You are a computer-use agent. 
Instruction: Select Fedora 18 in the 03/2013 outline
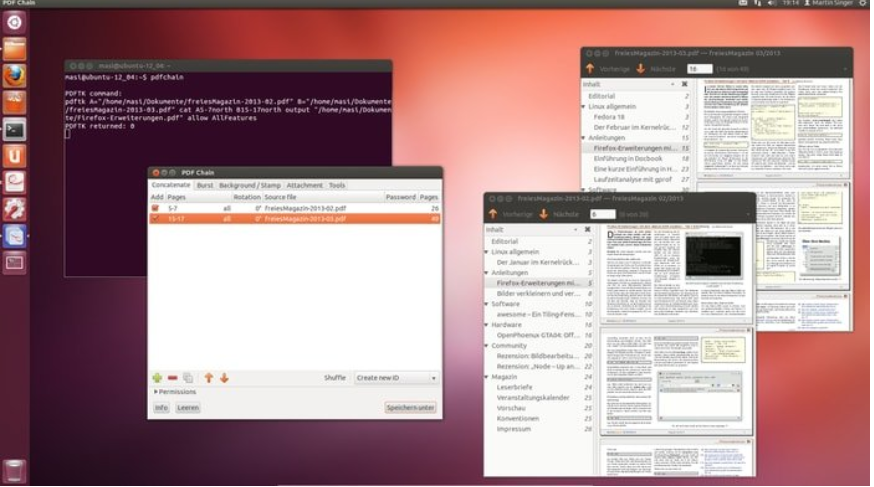pos(609,117)
